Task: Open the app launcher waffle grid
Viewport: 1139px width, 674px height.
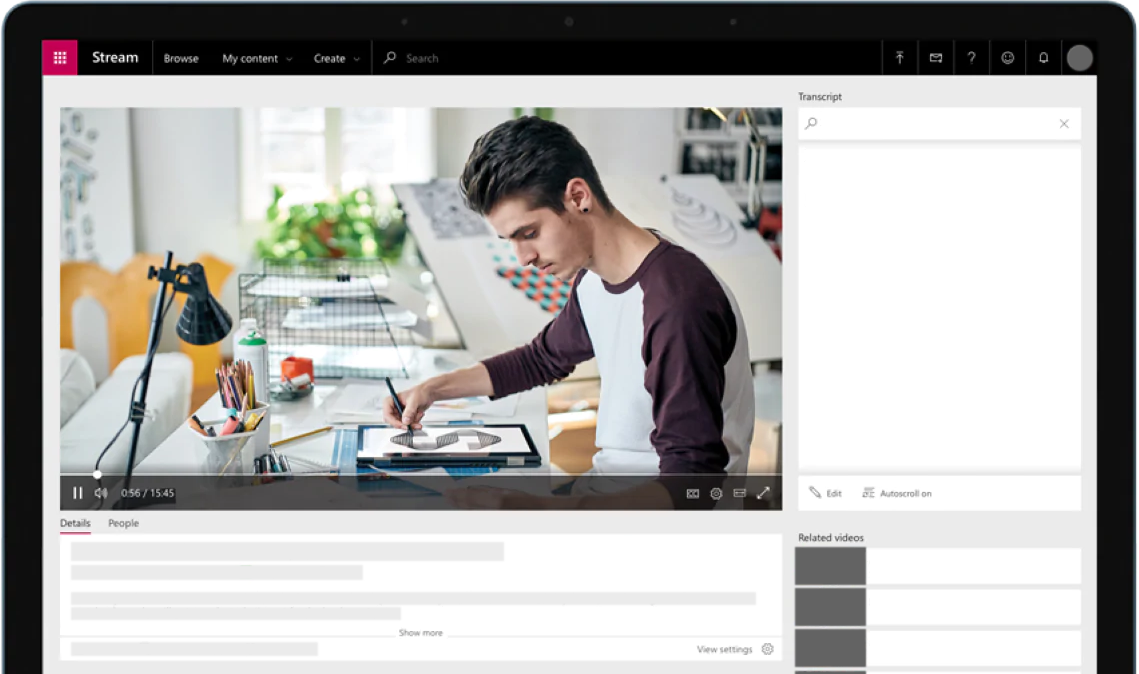Action: tap(60, 58)
